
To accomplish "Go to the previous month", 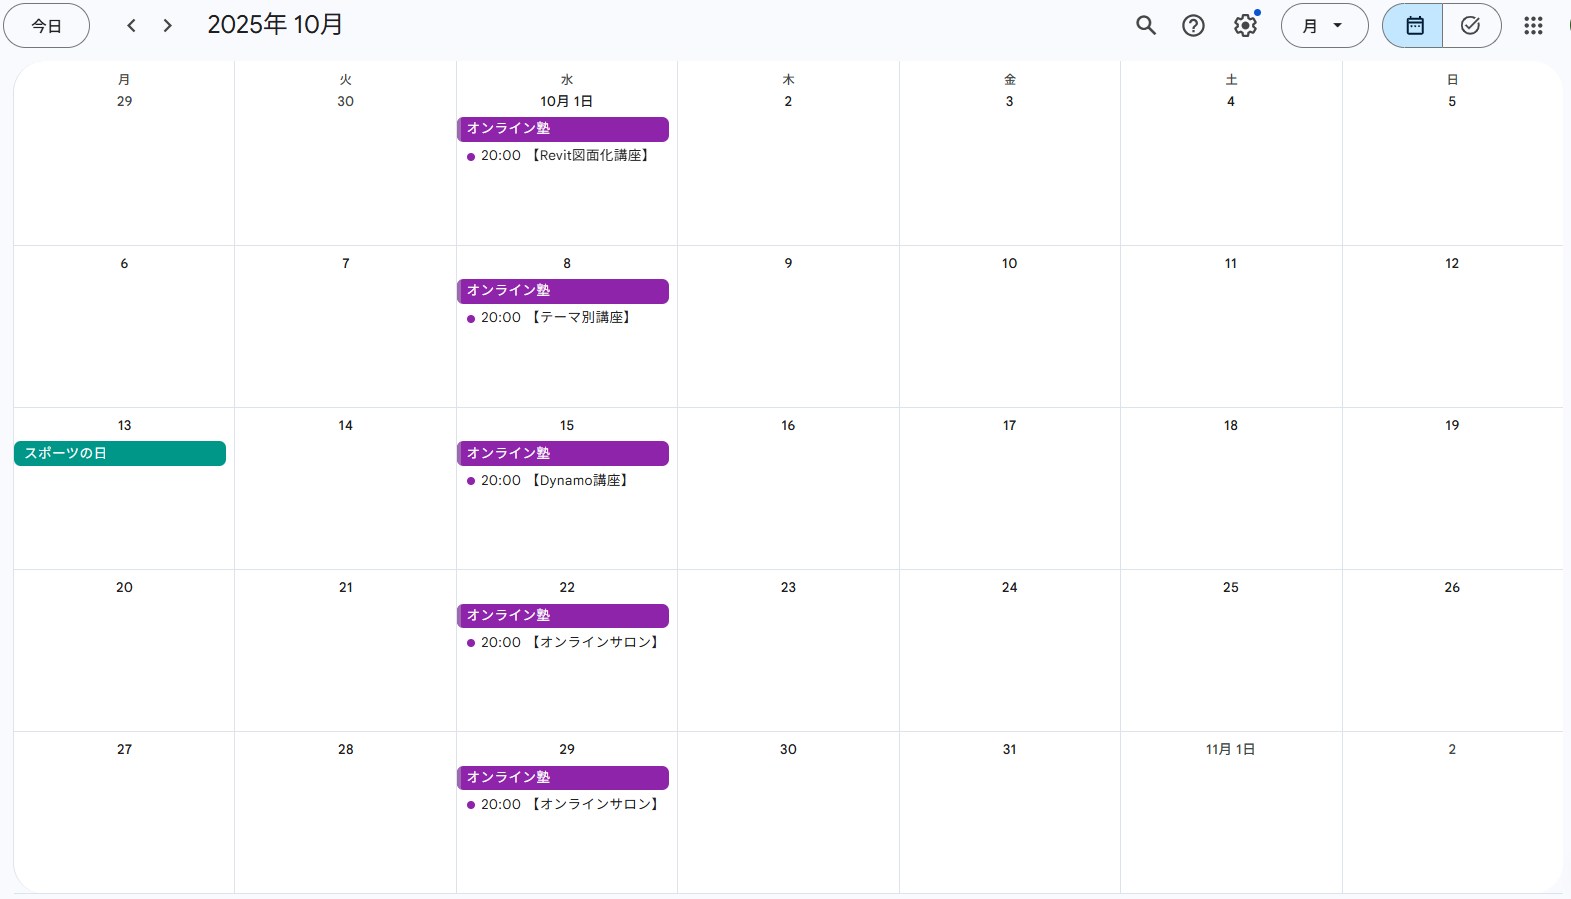I will click(x=131, y=26).
